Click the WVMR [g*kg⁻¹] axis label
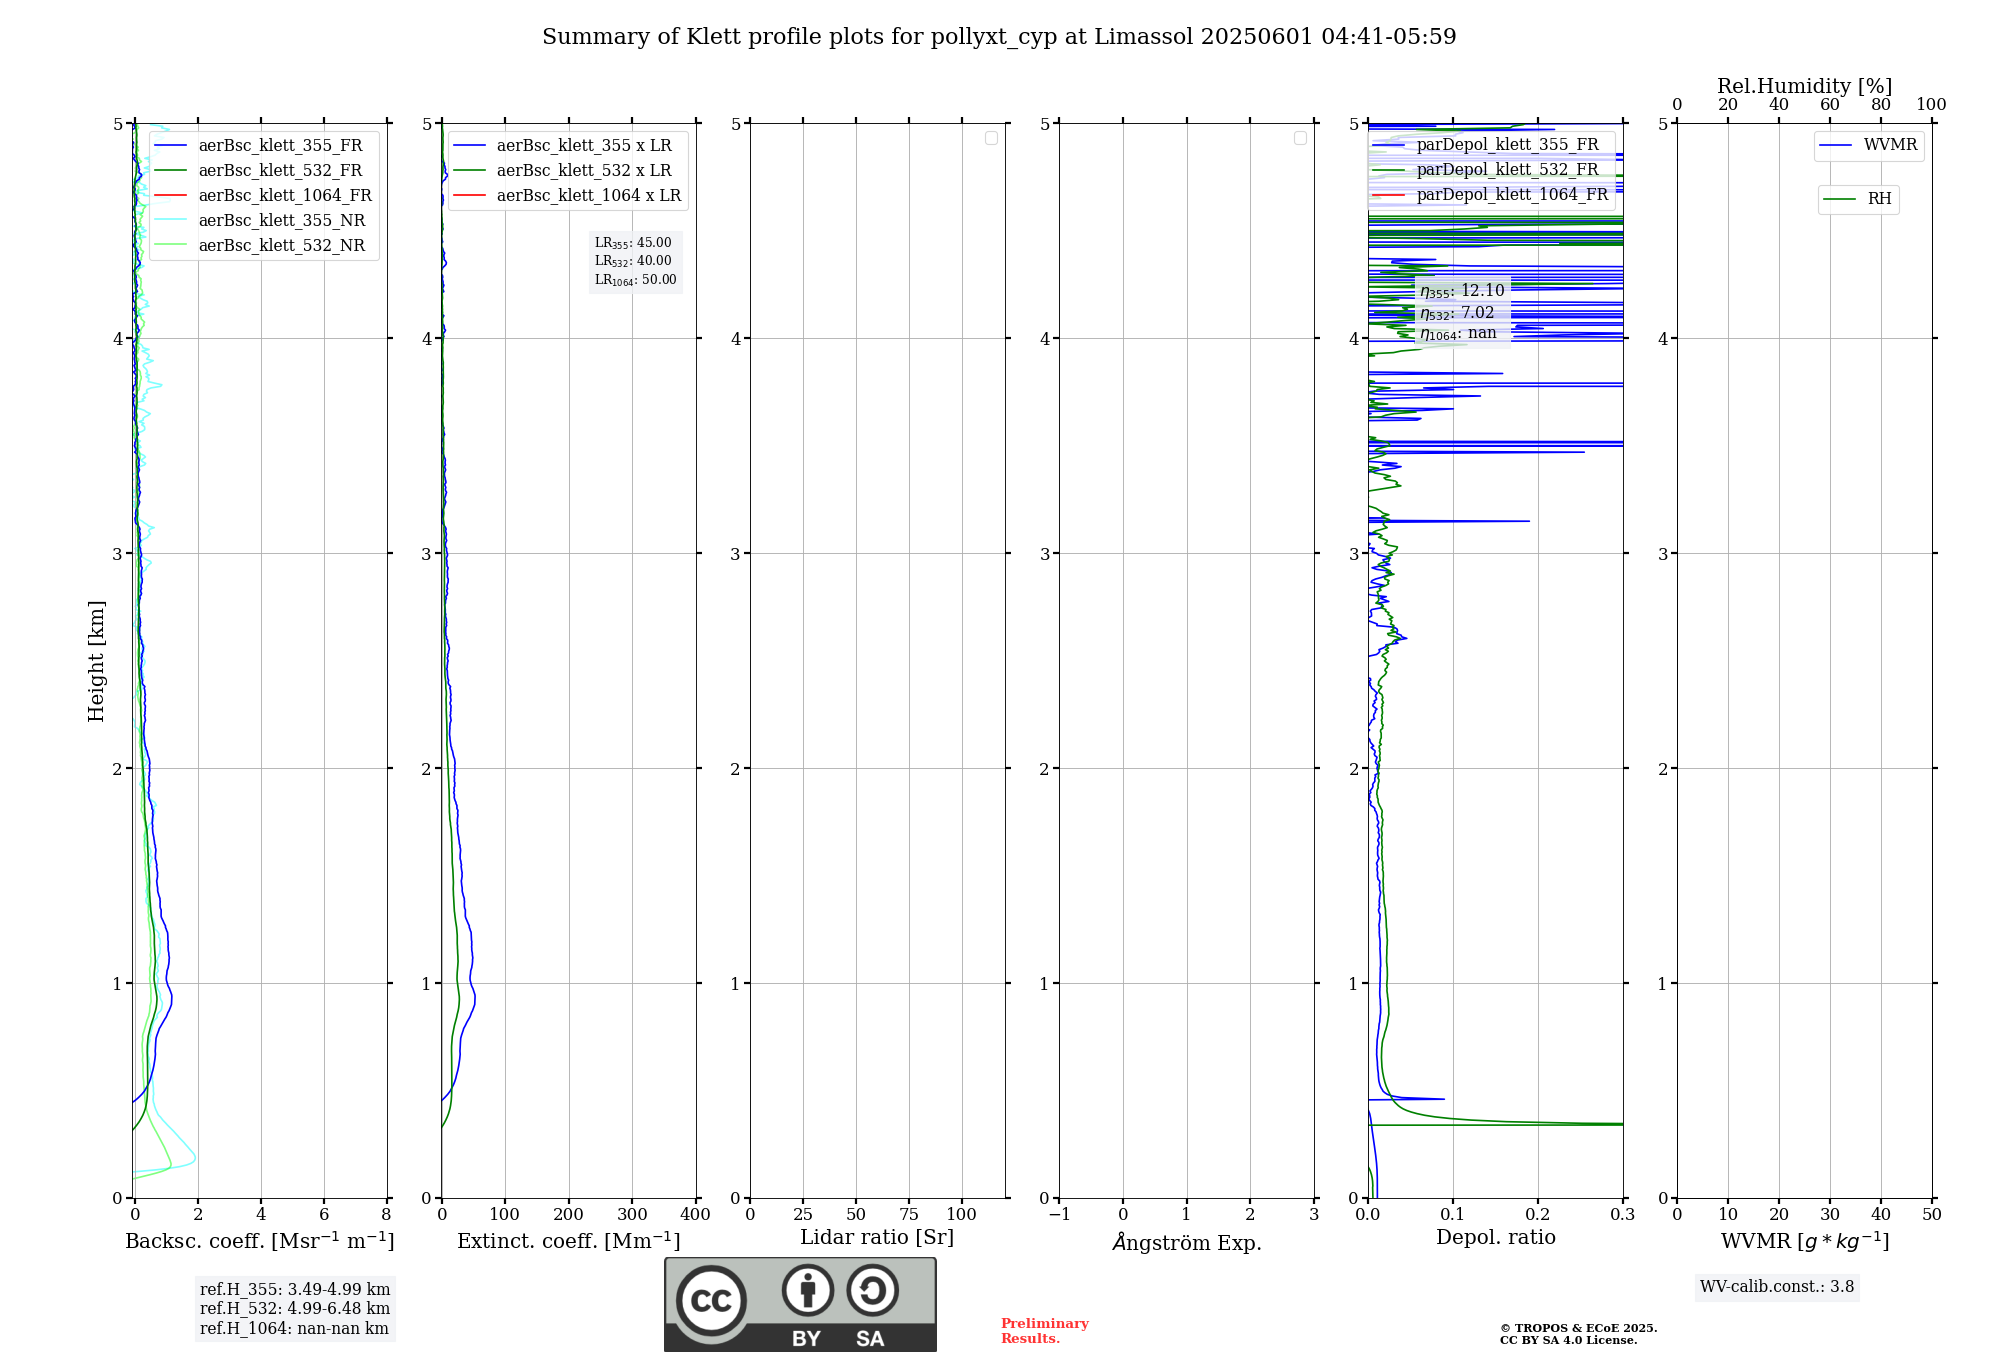 (1805, 1241)
